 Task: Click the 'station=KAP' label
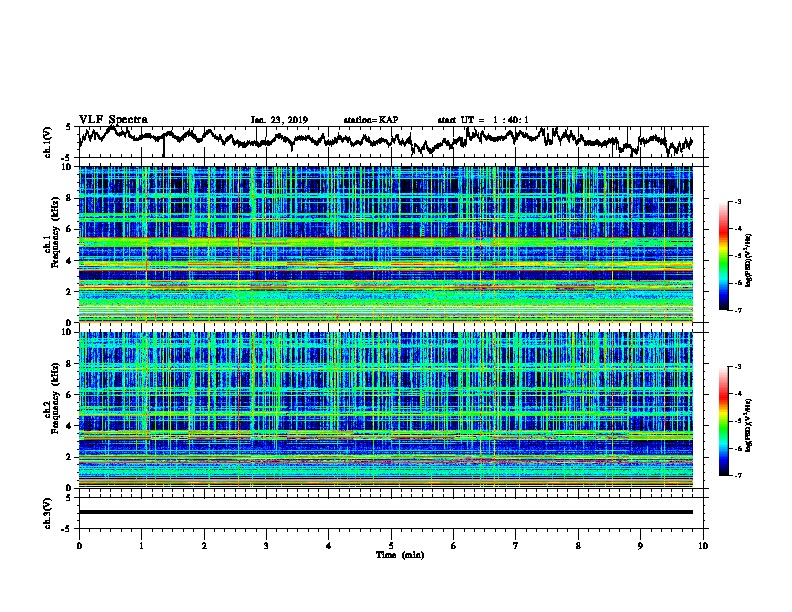pos(371,120)
